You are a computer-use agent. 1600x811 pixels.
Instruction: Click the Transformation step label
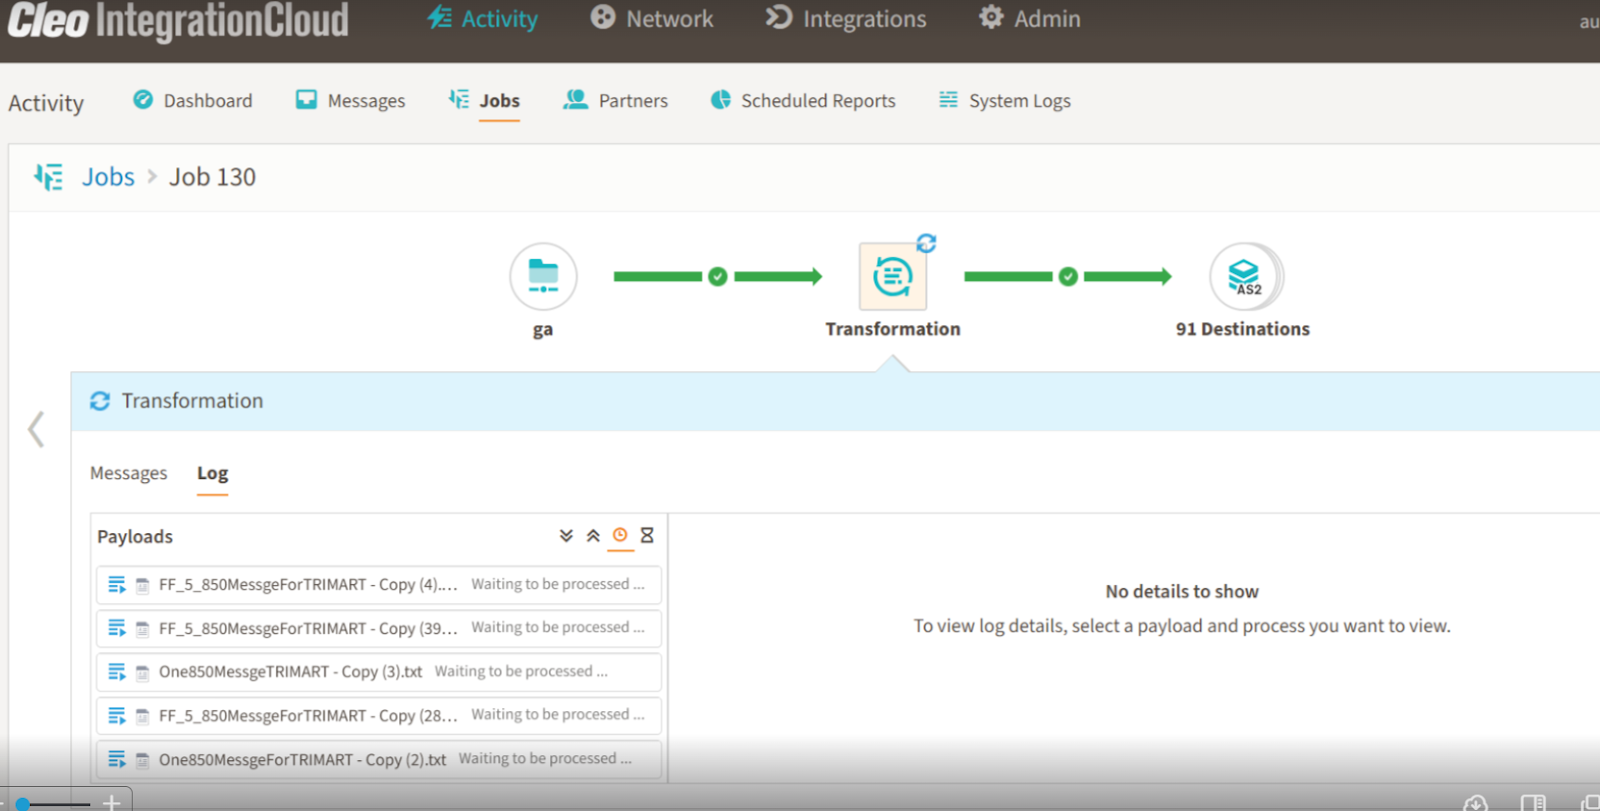pos(893,329)
